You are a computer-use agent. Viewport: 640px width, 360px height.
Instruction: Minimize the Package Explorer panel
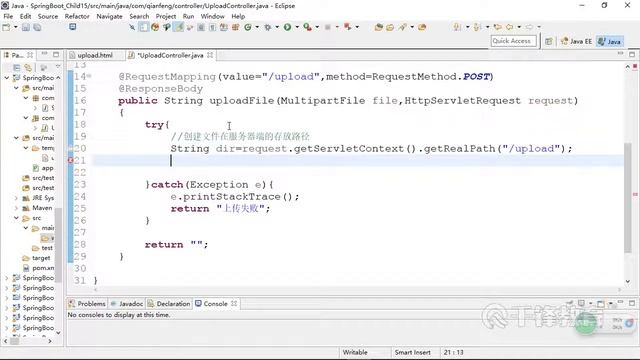44,54
